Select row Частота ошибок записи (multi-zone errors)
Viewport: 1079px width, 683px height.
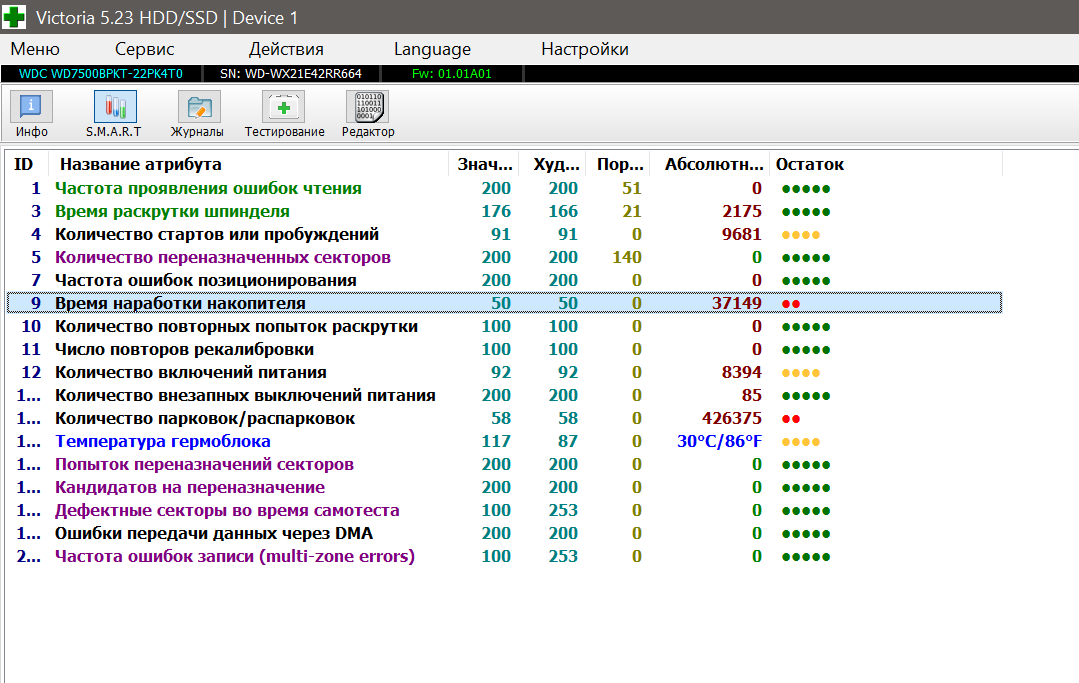coord(504,556)
